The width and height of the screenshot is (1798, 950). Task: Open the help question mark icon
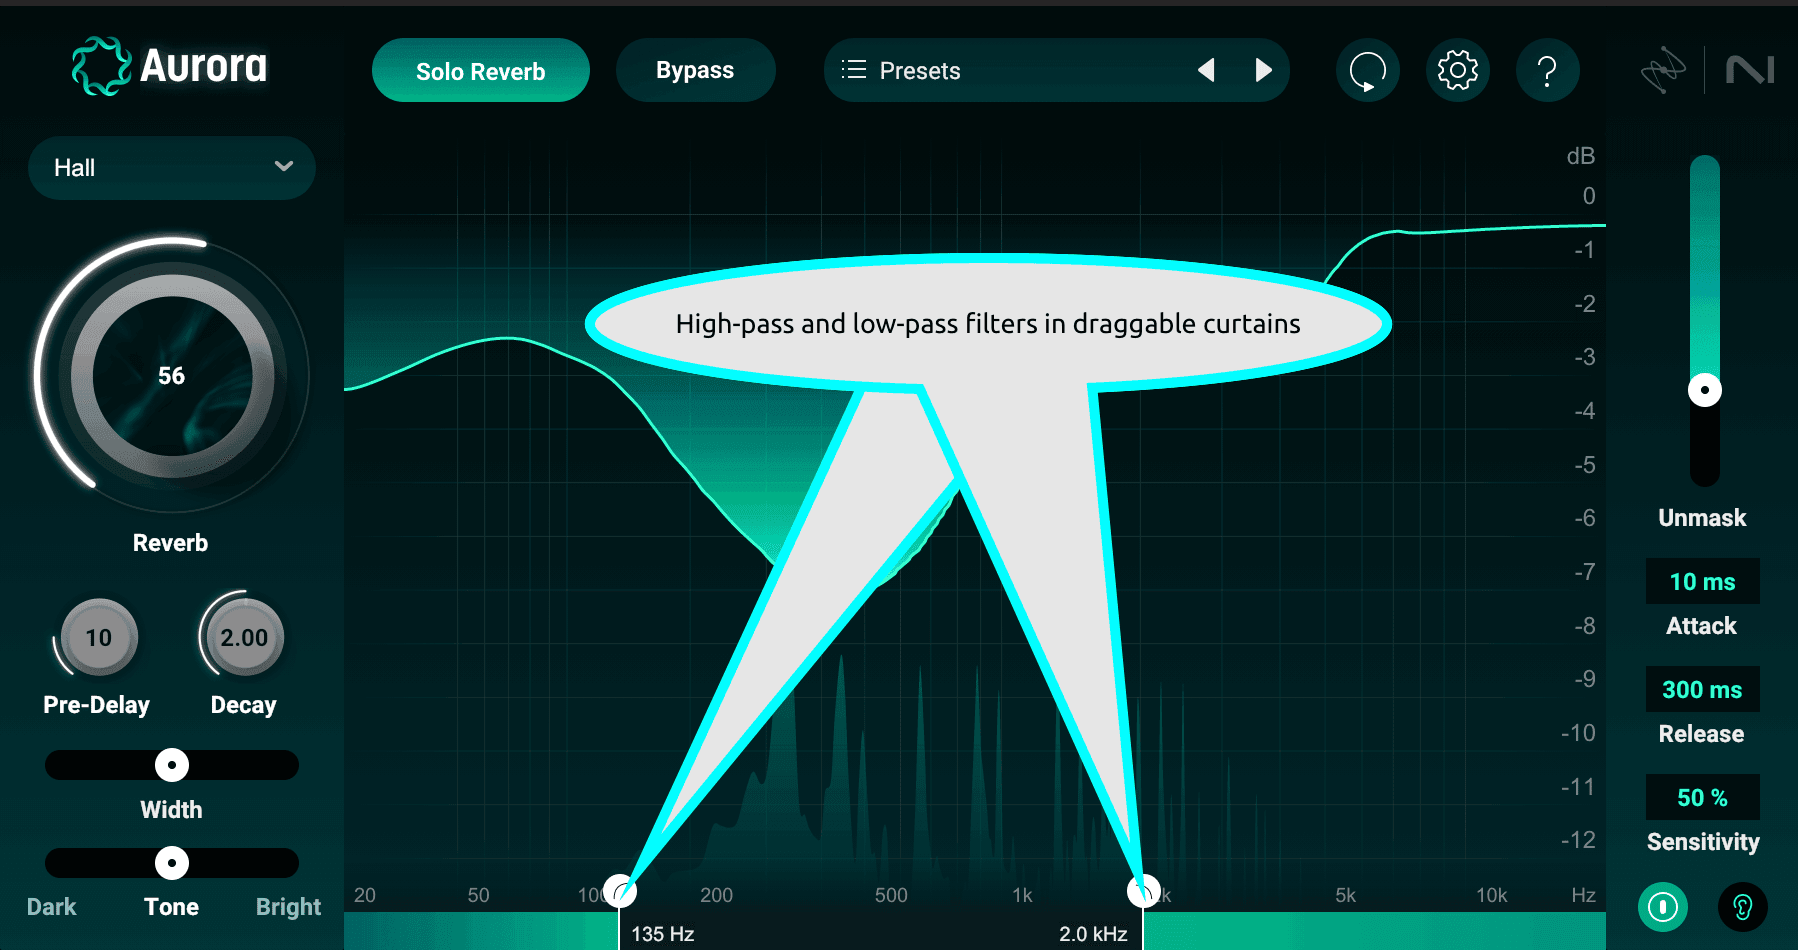1547,71
